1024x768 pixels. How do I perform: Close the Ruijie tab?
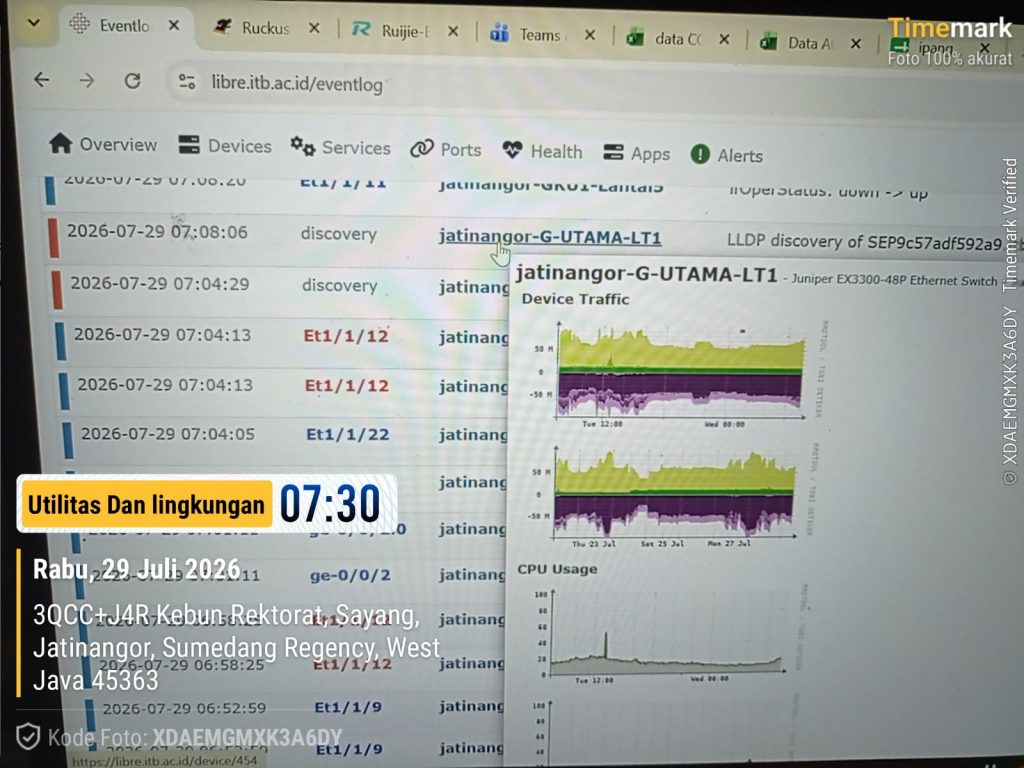pyautogui.click(x=453, y=31)
